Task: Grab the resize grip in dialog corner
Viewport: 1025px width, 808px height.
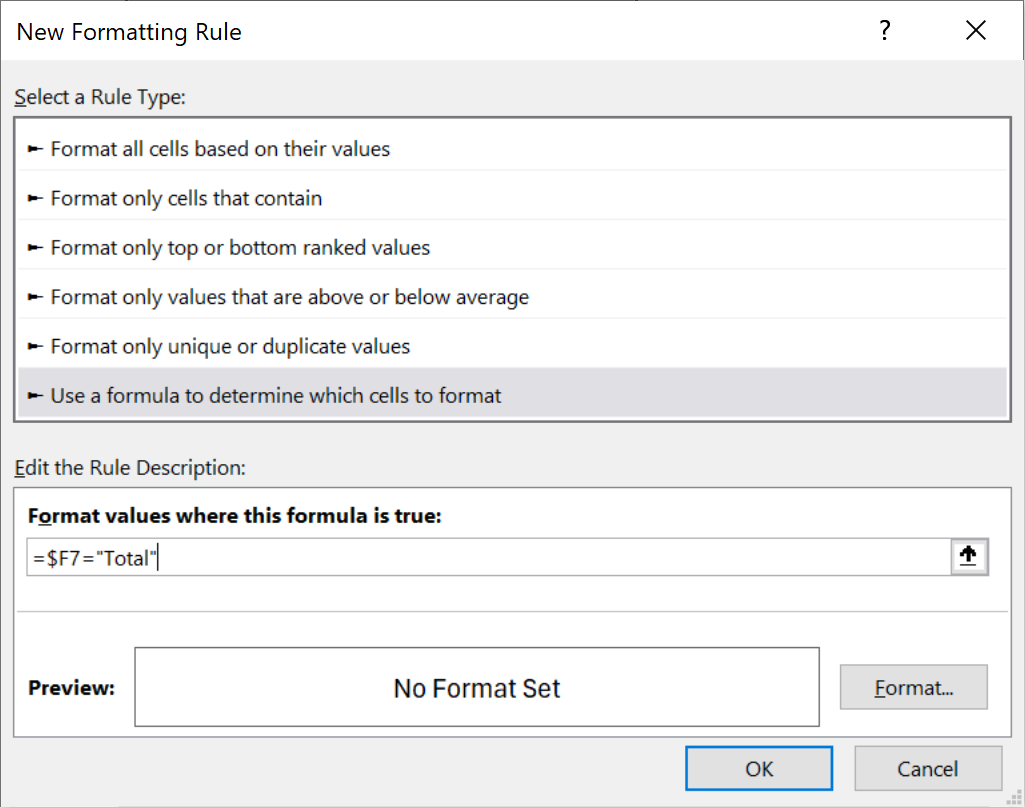Action: click(x=1015, y=798)
